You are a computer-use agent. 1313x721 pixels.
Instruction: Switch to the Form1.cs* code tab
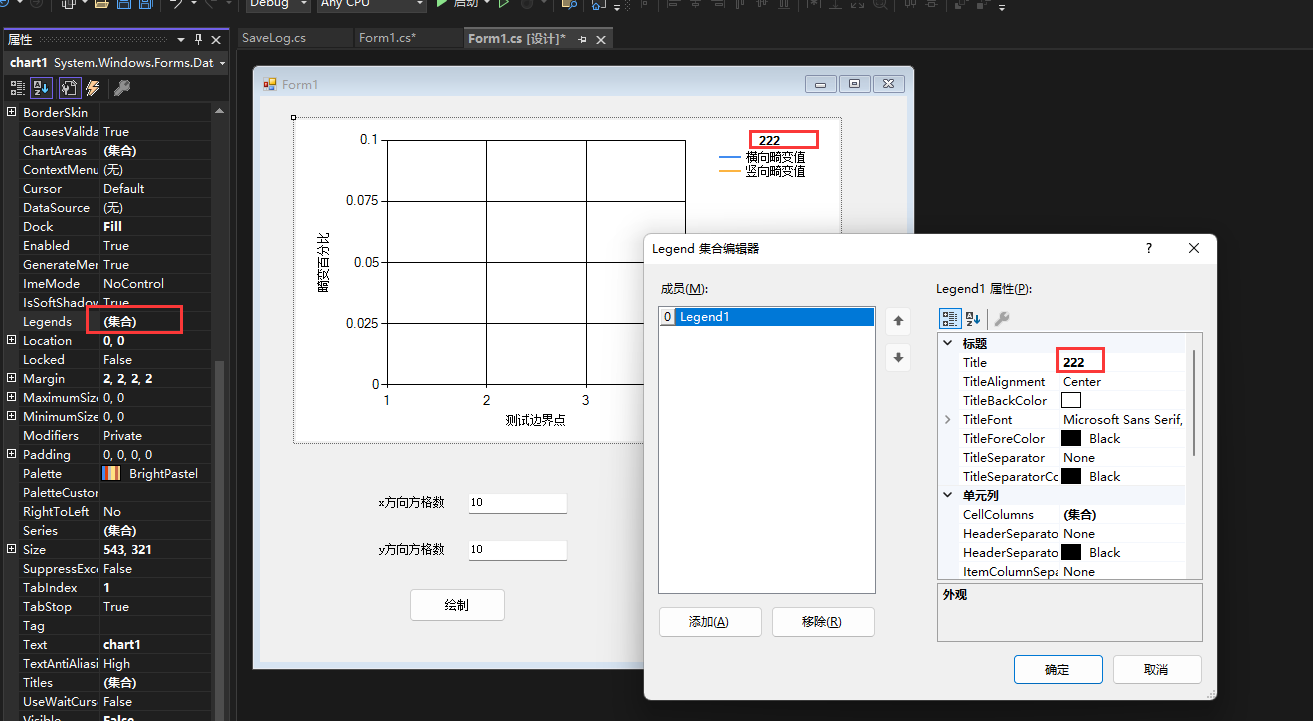tap(387, 38)
